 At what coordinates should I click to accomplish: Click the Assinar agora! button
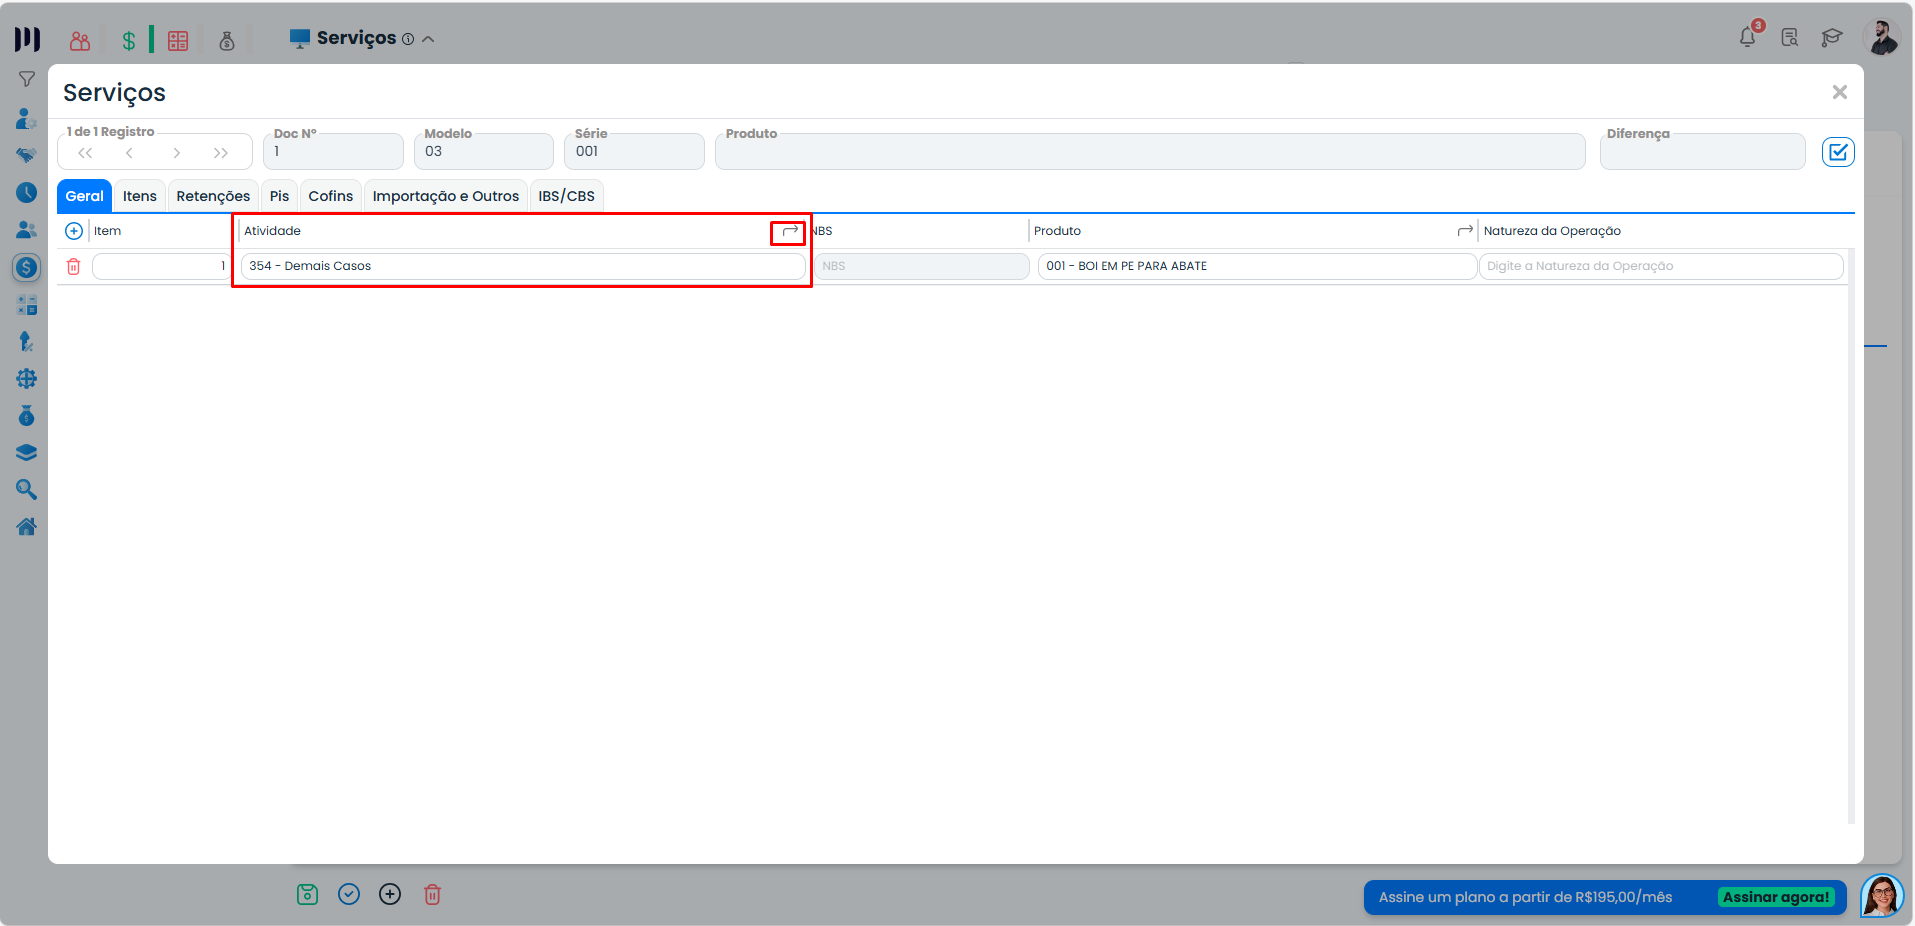pos(1777,897)
